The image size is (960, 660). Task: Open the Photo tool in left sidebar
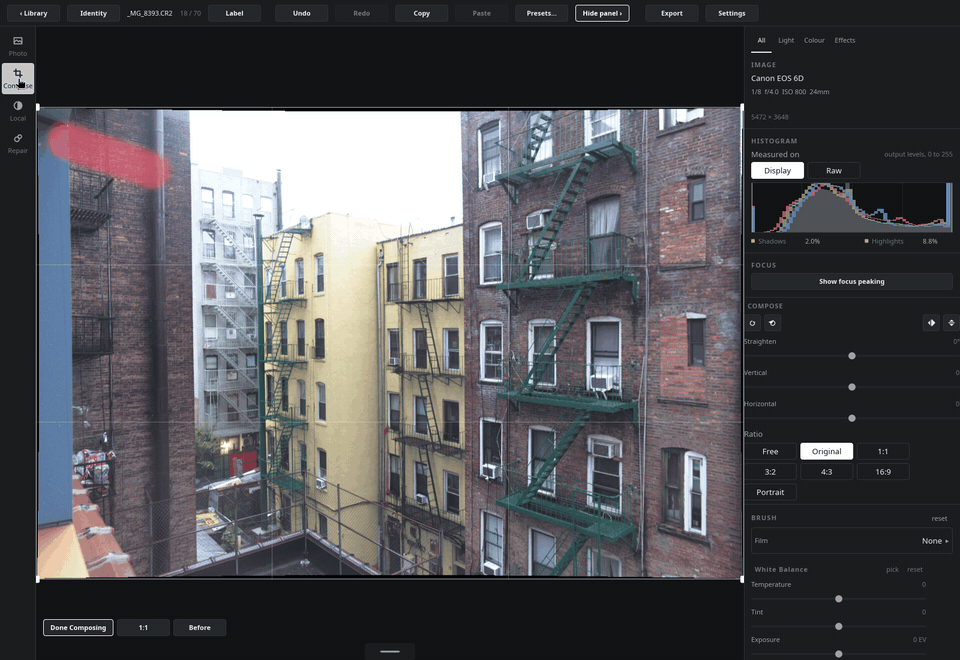18,47
